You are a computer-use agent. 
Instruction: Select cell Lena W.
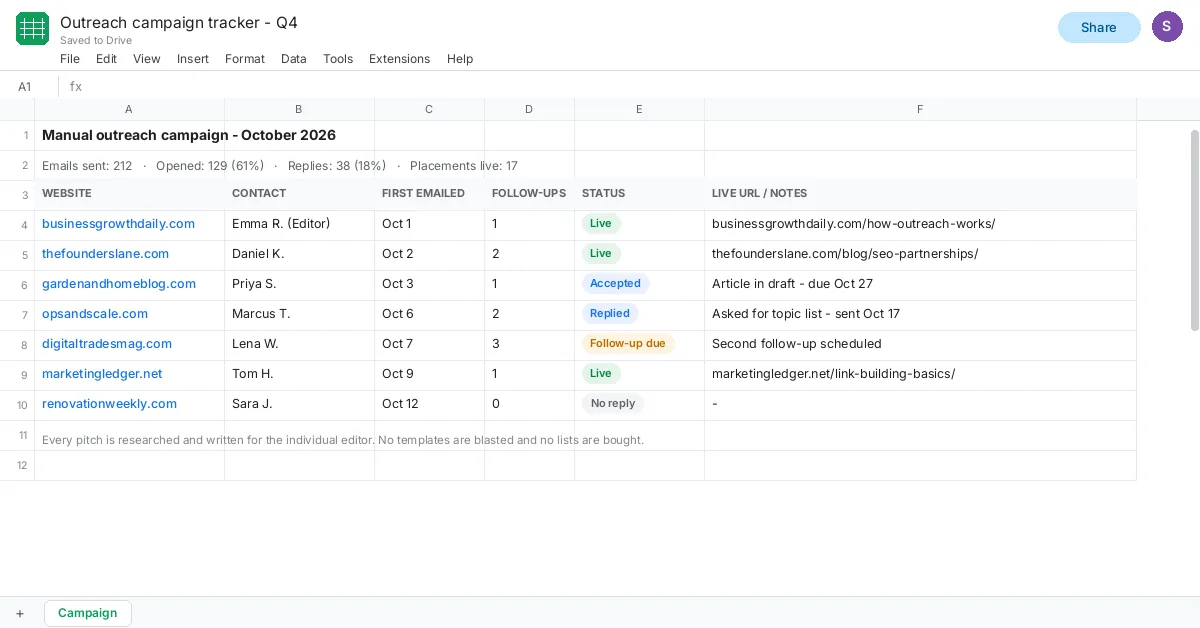pos(300,344)
